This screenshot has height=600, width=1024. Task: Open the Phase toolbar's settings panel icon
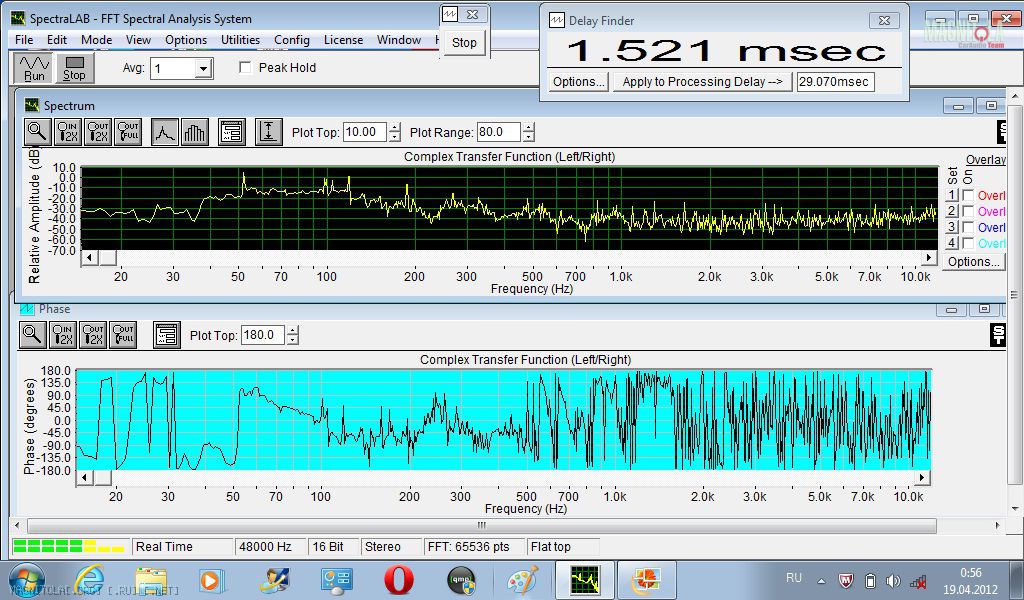pyautogui.click(x=167, y=335)
